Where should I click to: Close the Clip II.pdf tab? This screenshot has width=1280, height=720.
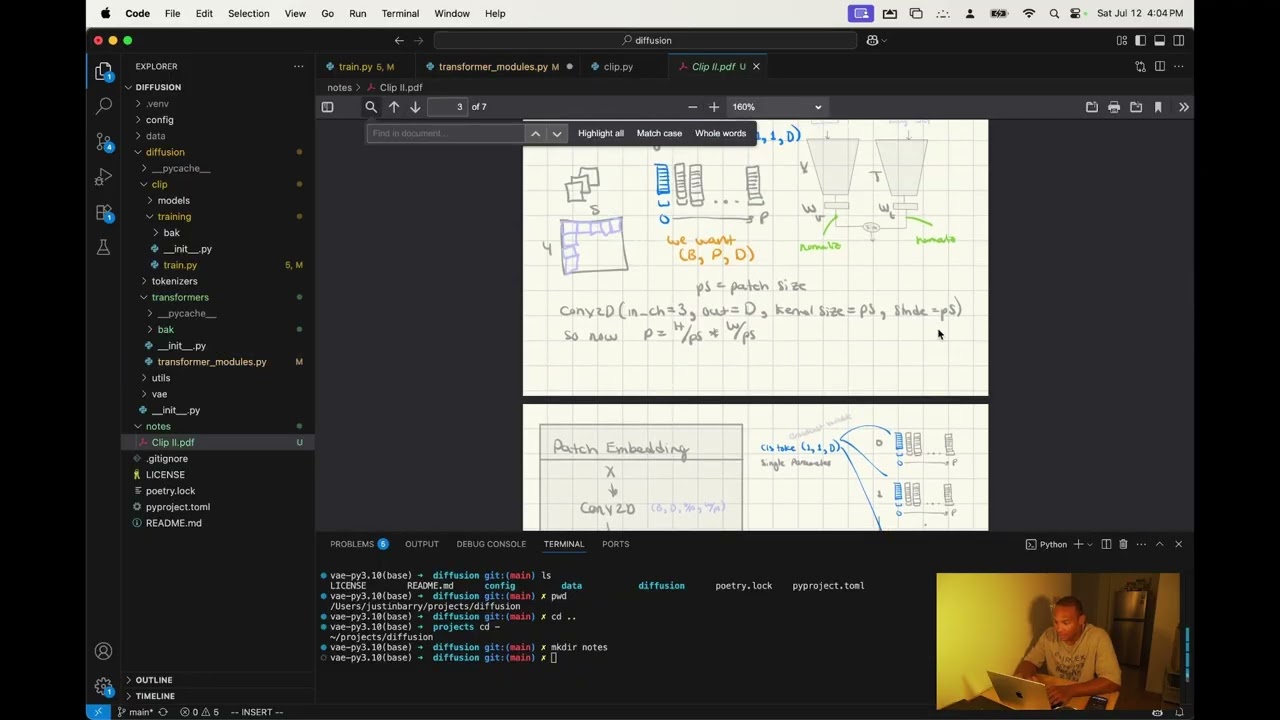tap(756, 66)
